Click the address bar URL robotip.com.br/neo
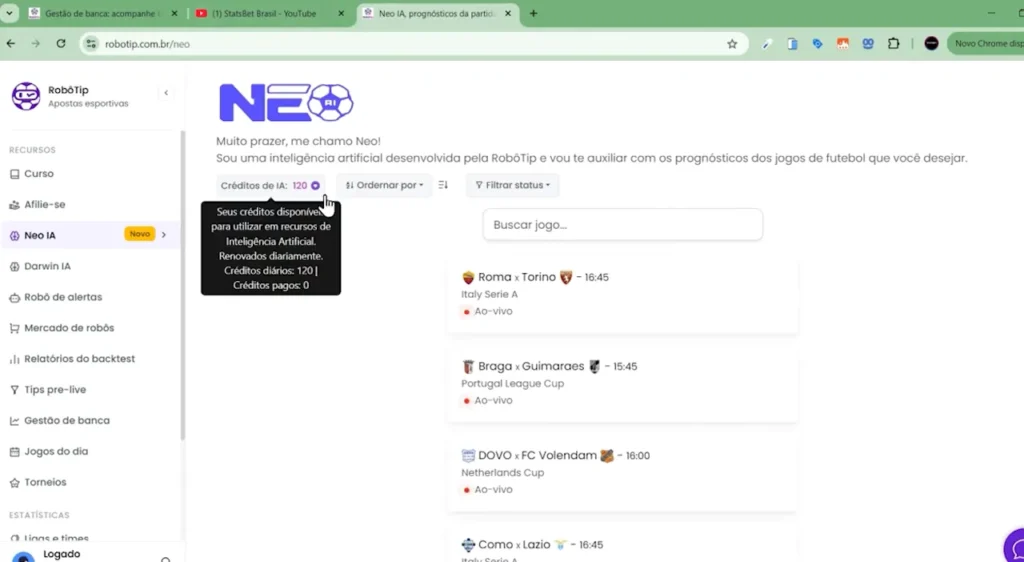The image size is (1024, 562). (x=148, y=44)
